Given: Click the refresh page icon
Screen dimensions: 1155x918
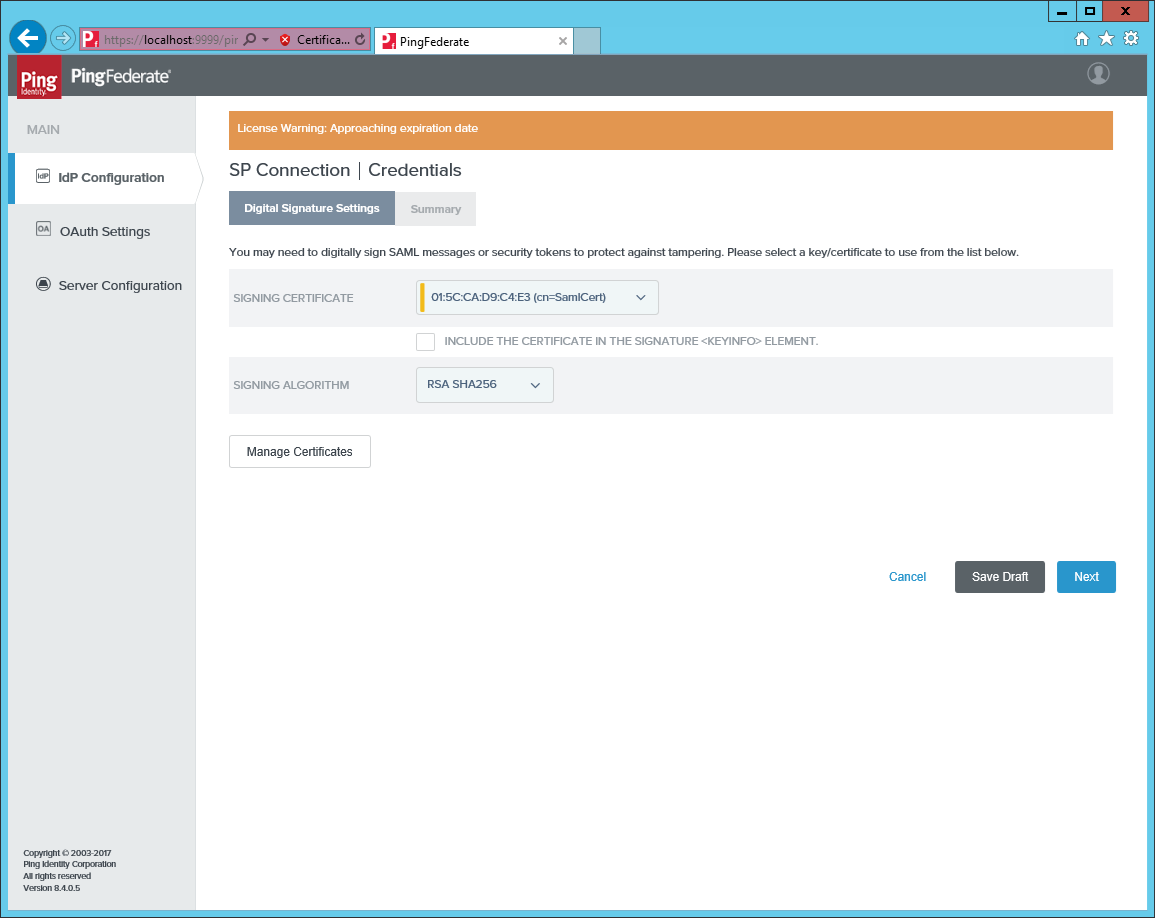Looking at the screenshot, I should tap(360, 40).
